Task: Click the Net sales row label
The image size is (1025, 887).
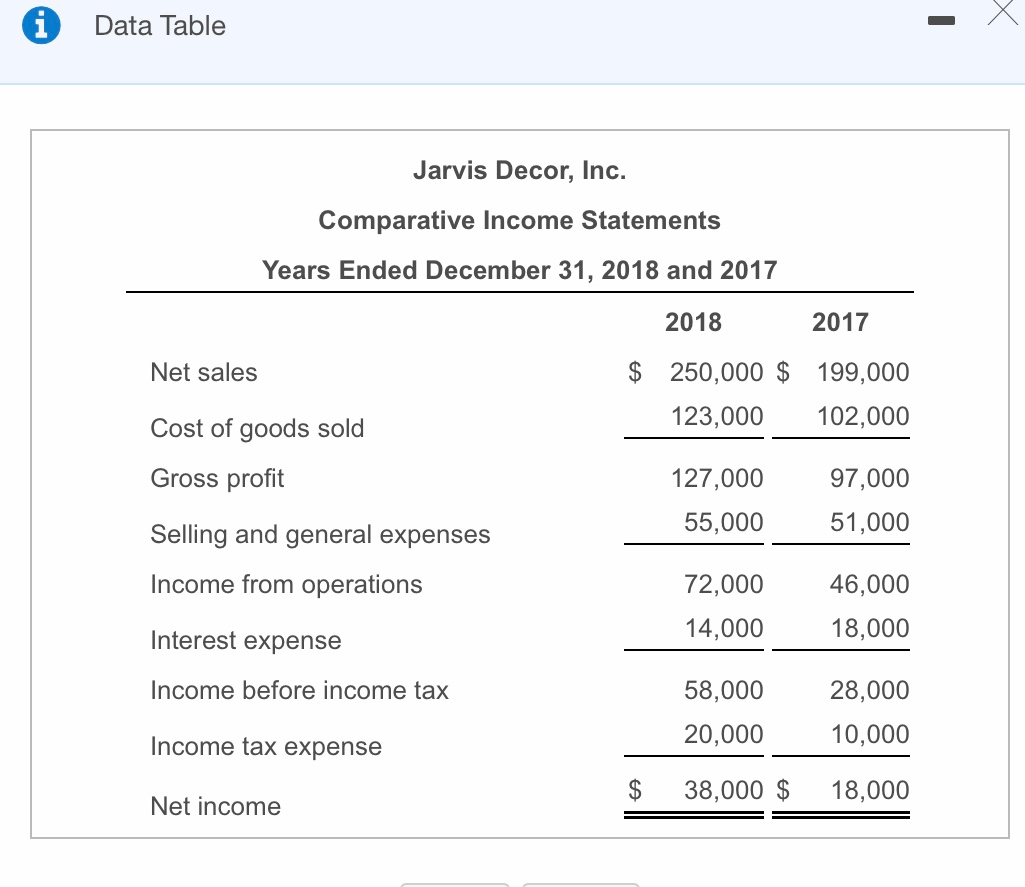Action: (x=204, y=372)
